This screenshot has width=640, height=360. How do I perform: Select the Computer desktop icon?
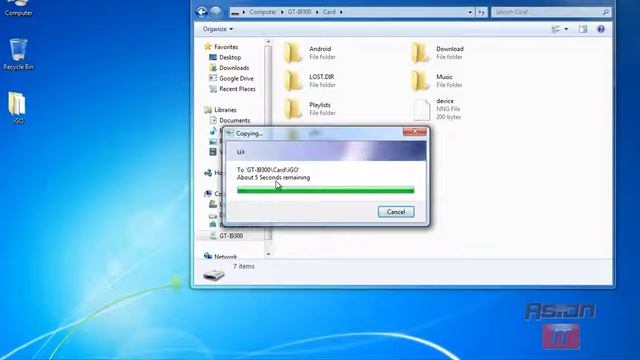[x=18, y=8]
